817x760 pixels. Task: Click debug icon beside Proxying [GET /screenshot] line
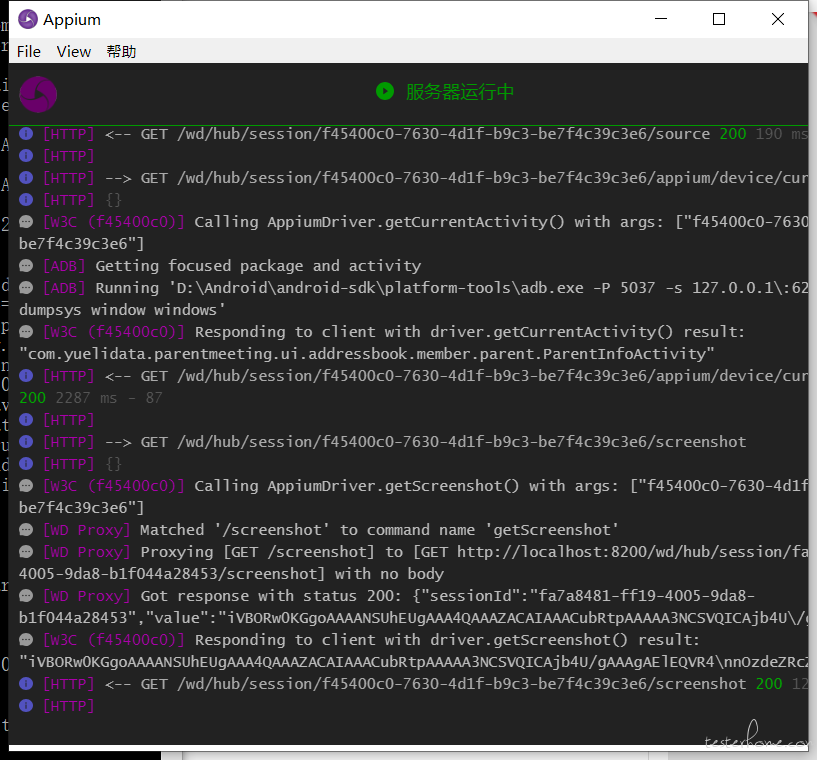tap(26, 552)
